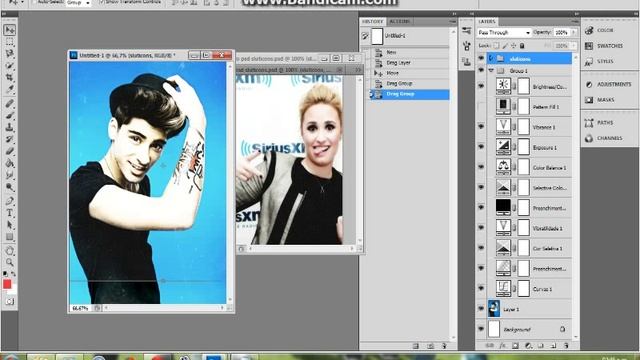Open the Styles panel icon

(x=589, y=62)
